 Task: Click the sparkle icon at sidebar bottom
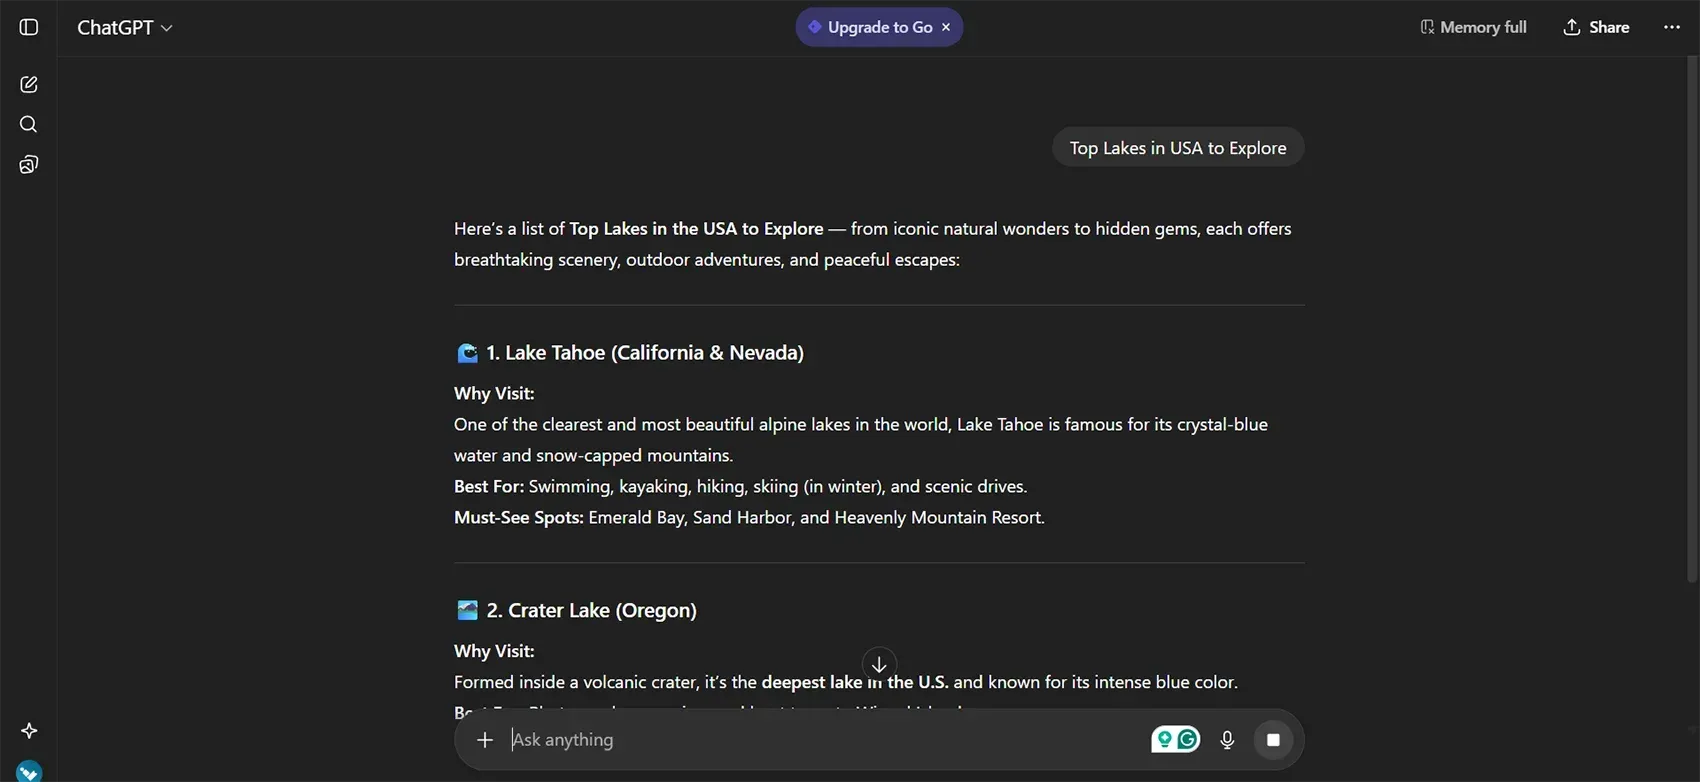point(29,731)
